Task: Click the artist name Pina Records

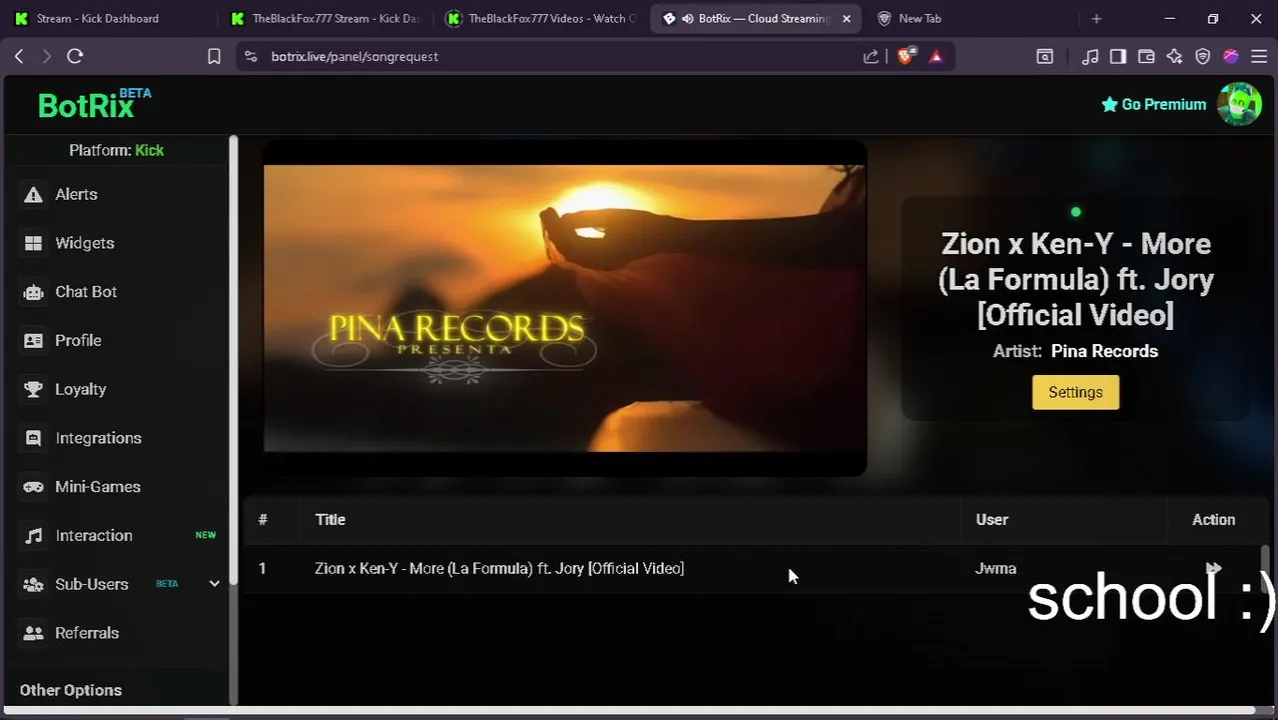Action: tap(1104, 351)
